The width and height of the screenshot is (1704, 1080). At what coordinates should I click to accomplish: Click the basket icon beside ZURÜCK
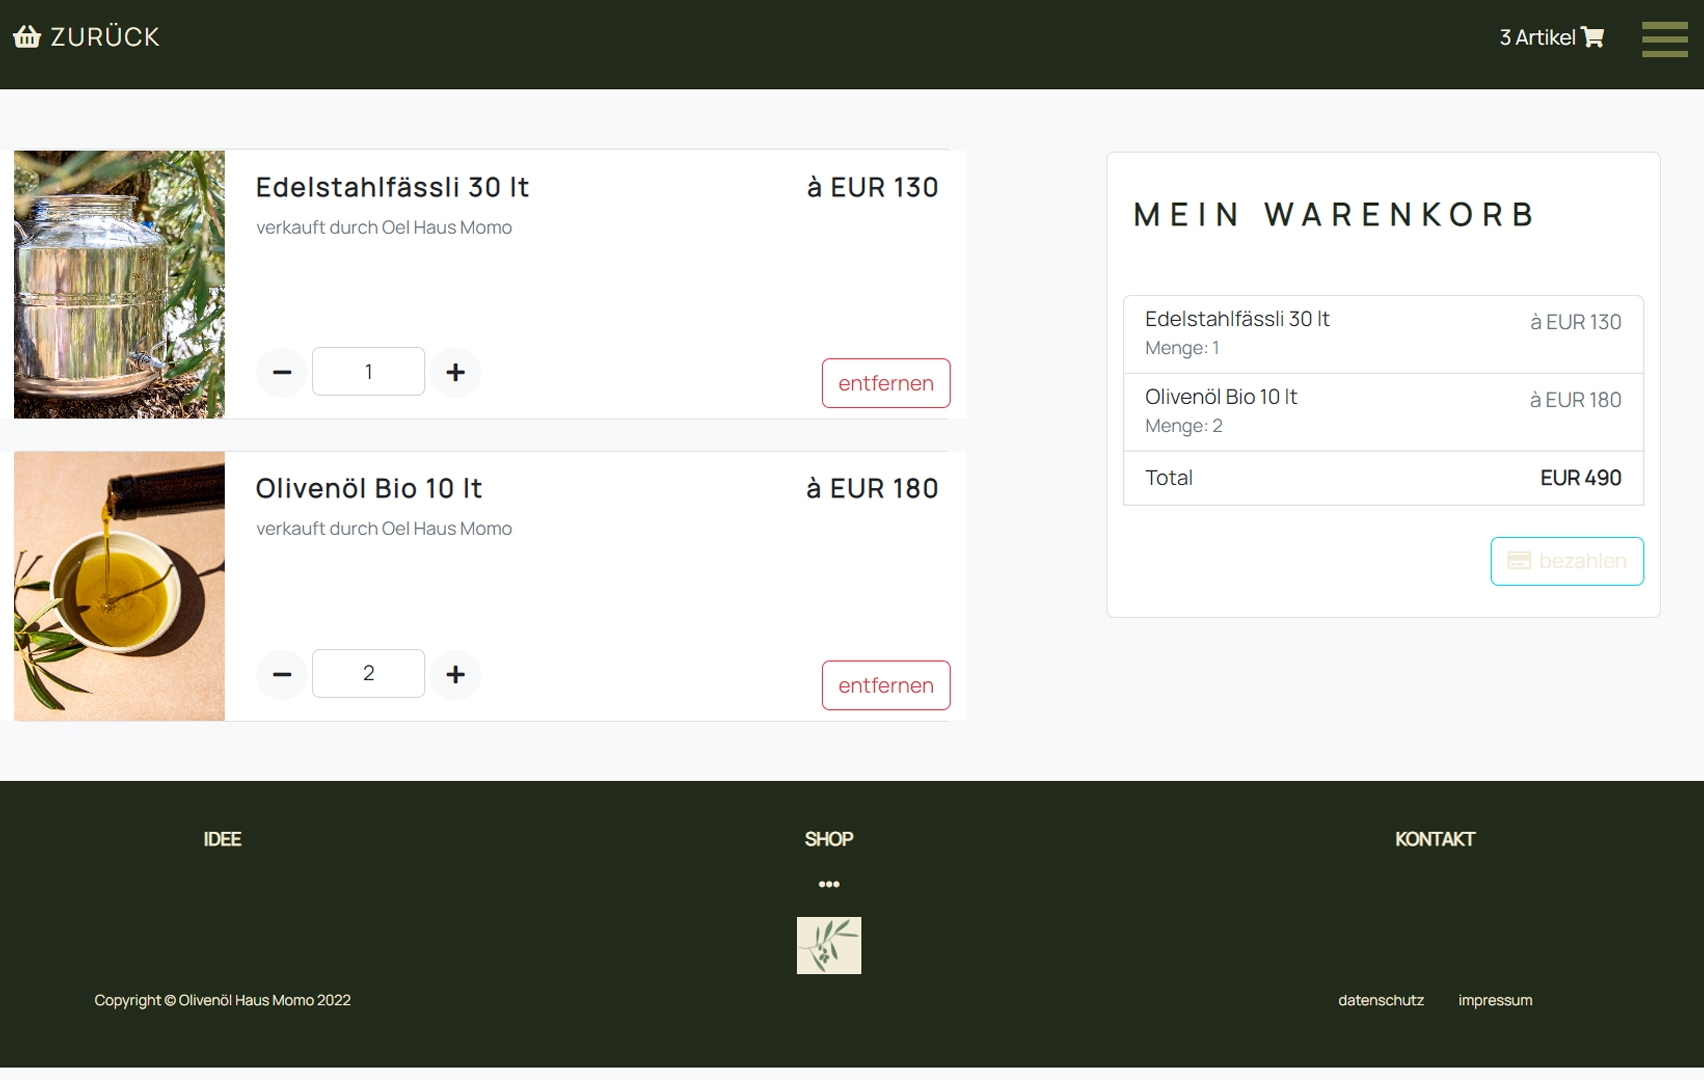pyautogui.click(x=27, y=37)
